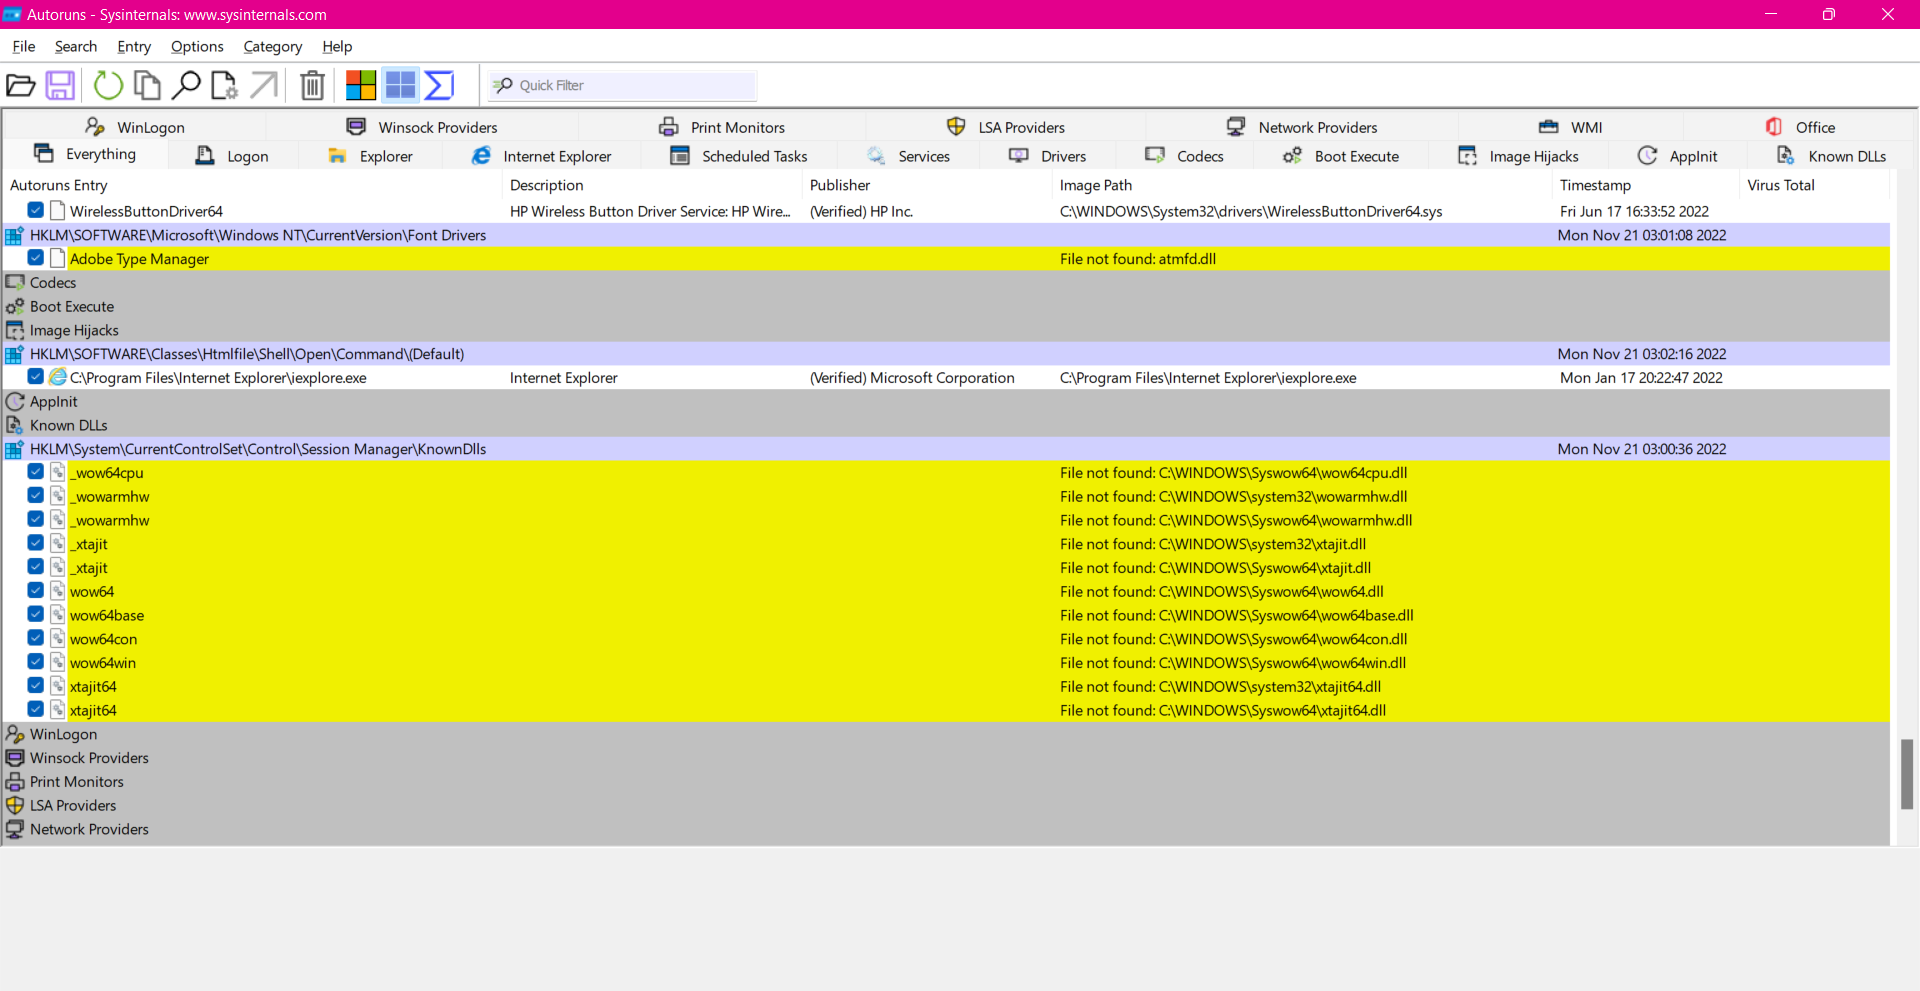Open the Category menu

tap(272, 46)
